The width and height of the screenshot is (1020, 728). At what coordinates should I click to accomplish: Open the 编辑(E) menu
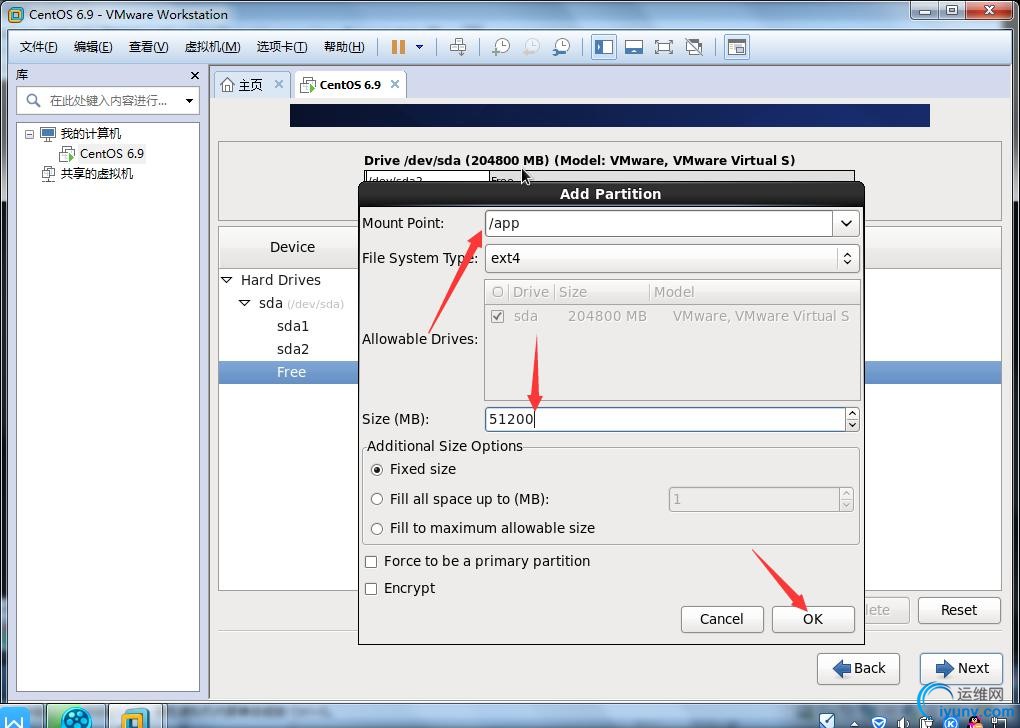[x=93, y=47]
